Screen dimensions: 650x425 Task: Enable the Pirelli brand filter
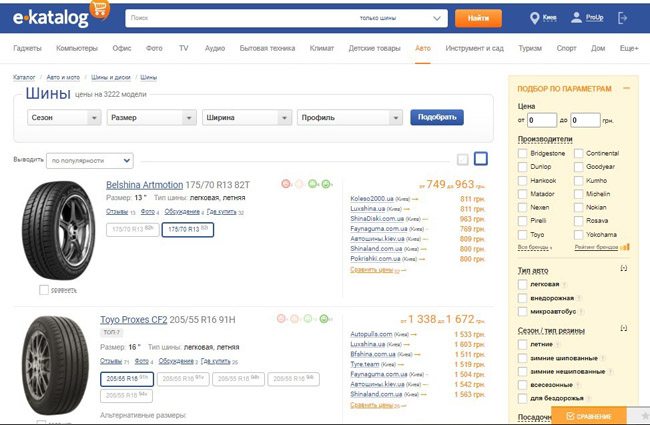click(x=522, y=221)
